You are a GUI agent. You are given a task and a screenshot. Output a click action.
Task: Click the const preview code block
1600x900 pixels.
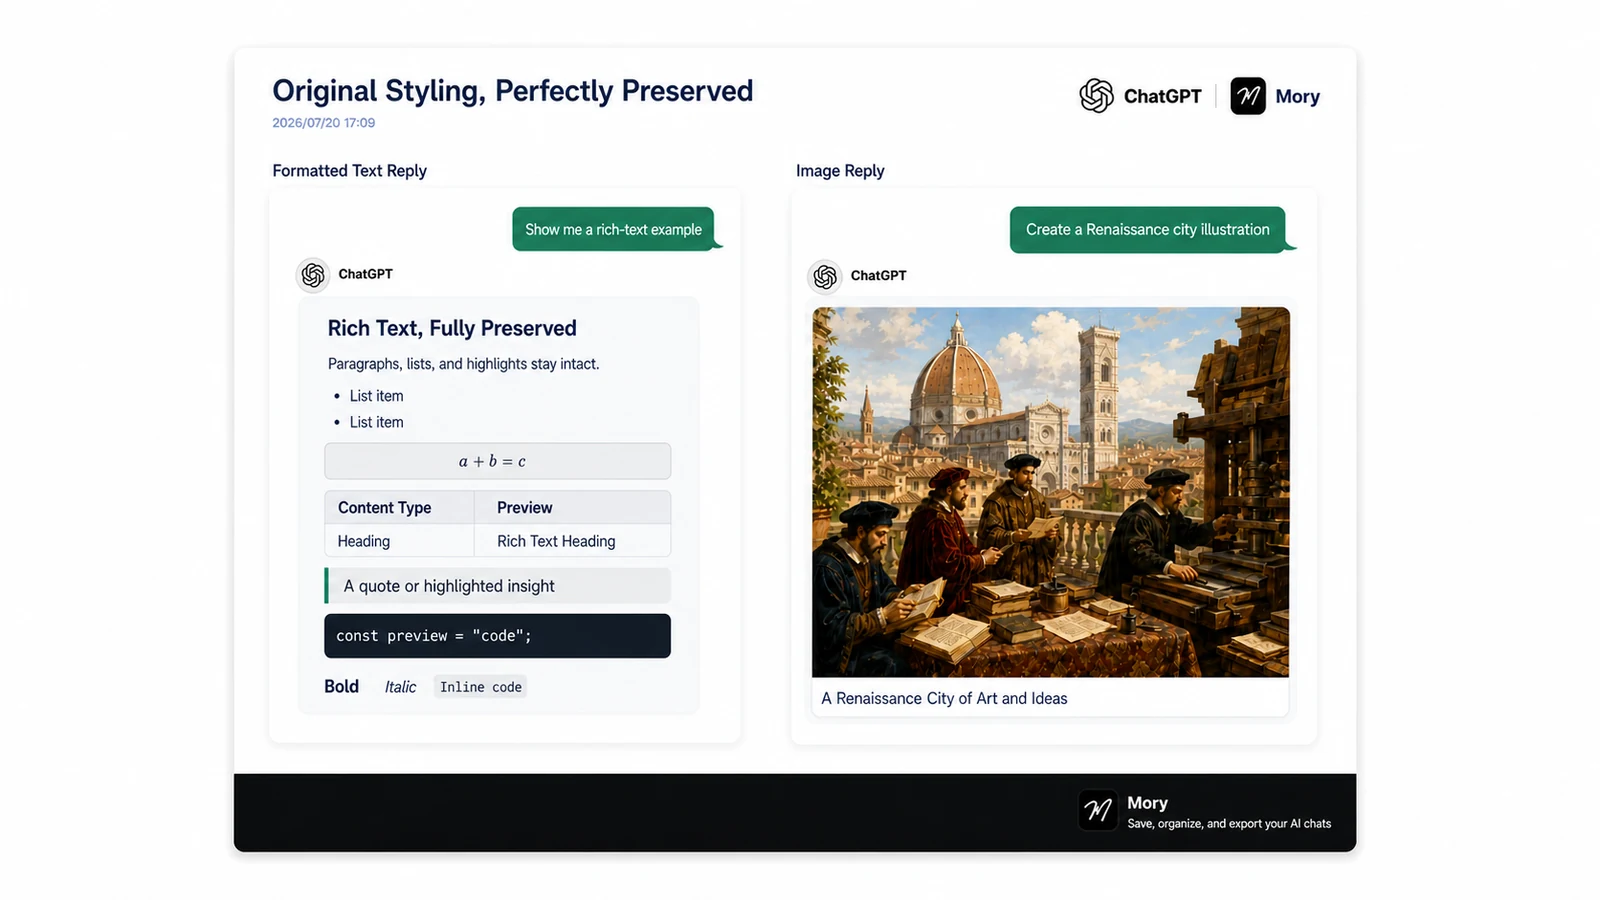click(497, 636)
